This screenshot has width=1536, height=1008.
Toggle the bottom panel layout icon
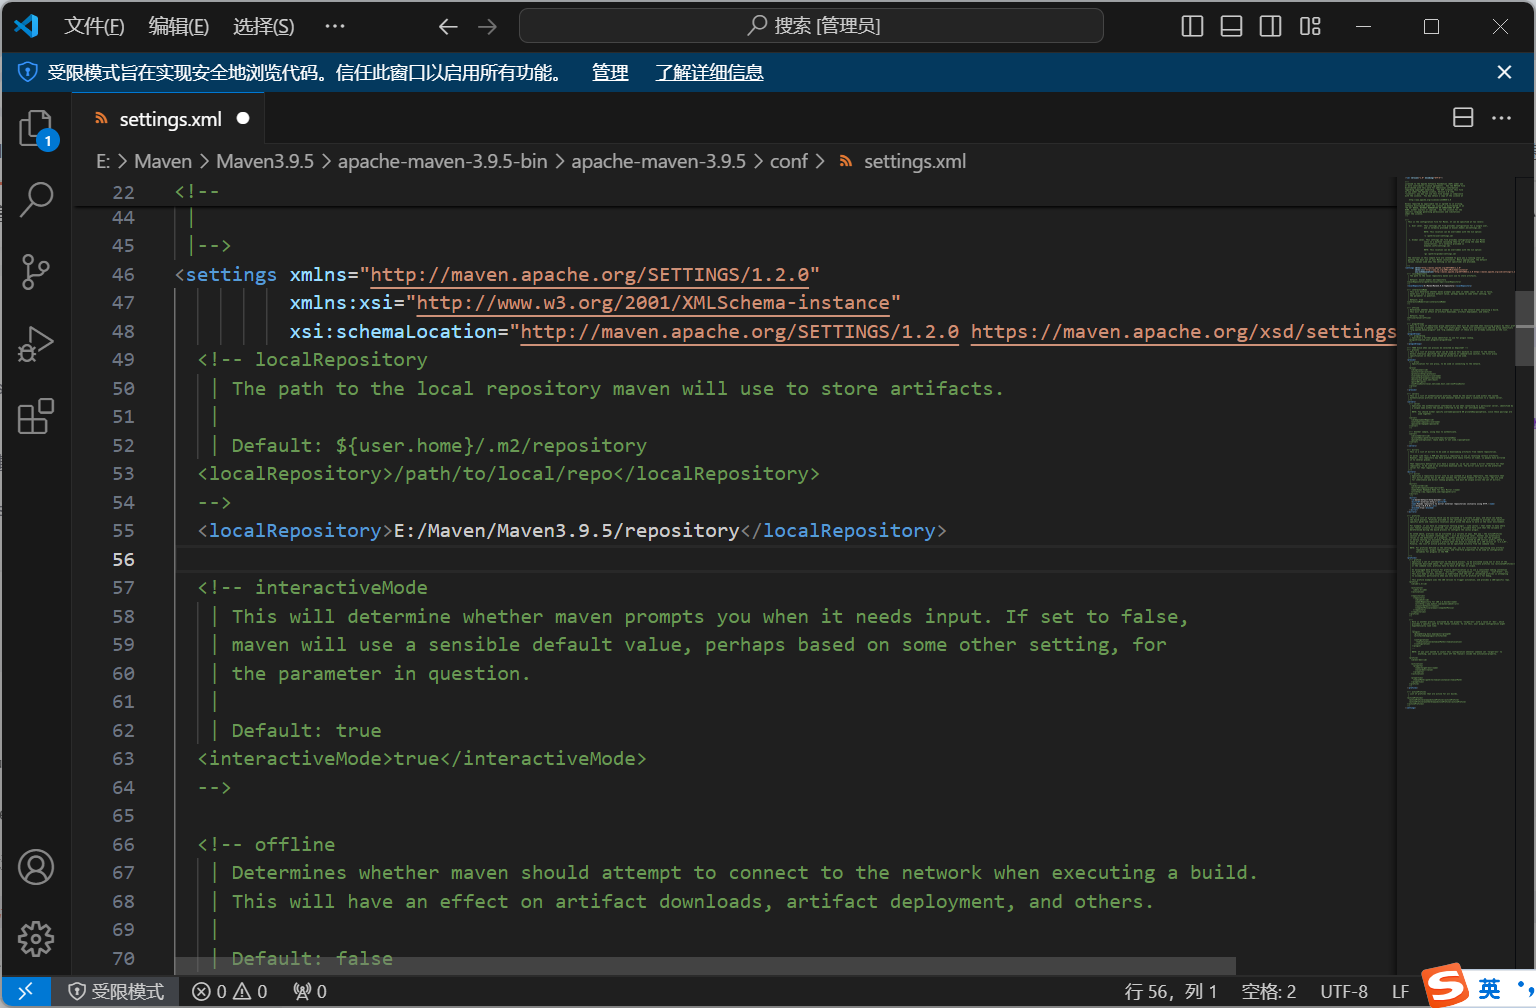[1231, 26]
